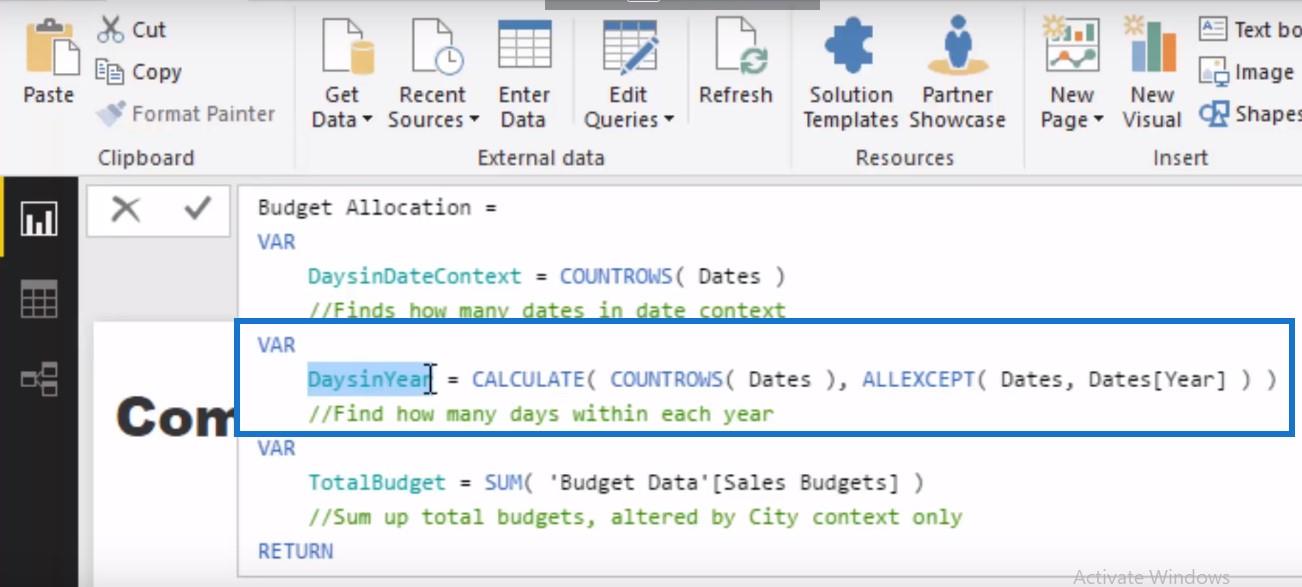Click the 'Budget Data'[Sales Budgets] column reference
Screen dimensions: 1302x587
coord(723,483)
